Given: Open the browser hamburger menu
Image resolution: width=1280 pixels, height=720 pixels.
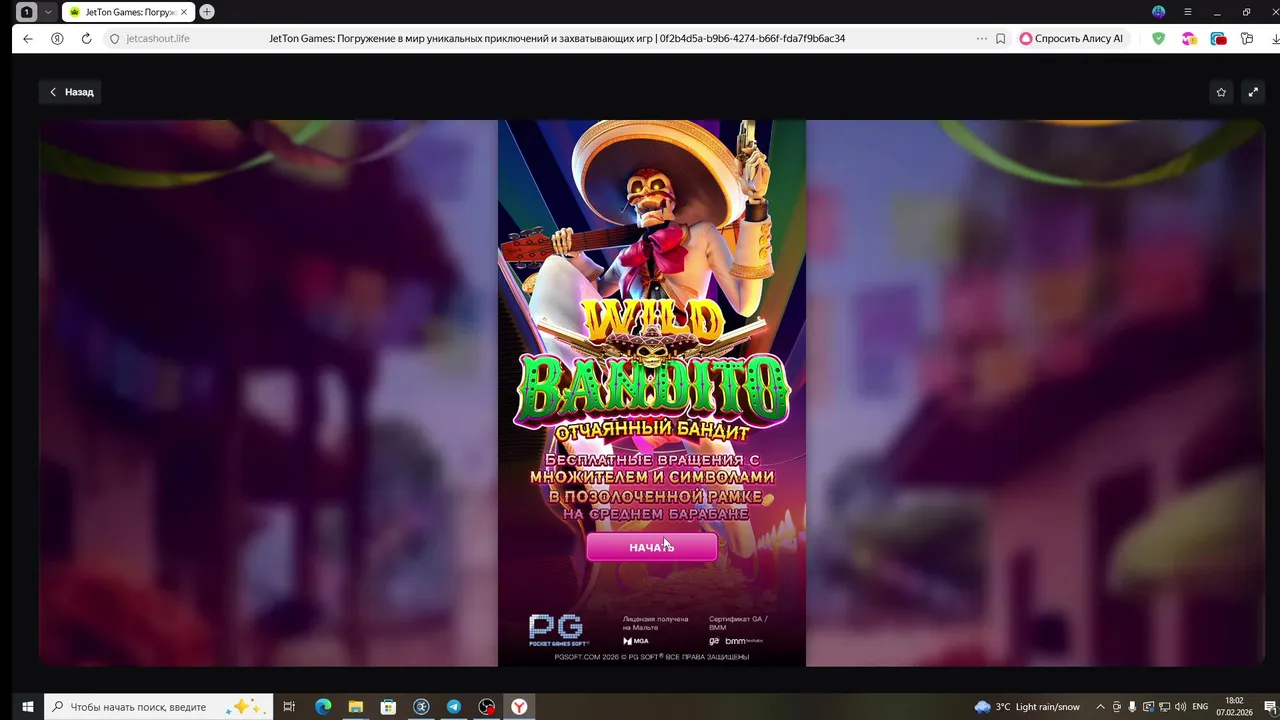Looking at the screenshot, I should click(x=1188, y=12).
